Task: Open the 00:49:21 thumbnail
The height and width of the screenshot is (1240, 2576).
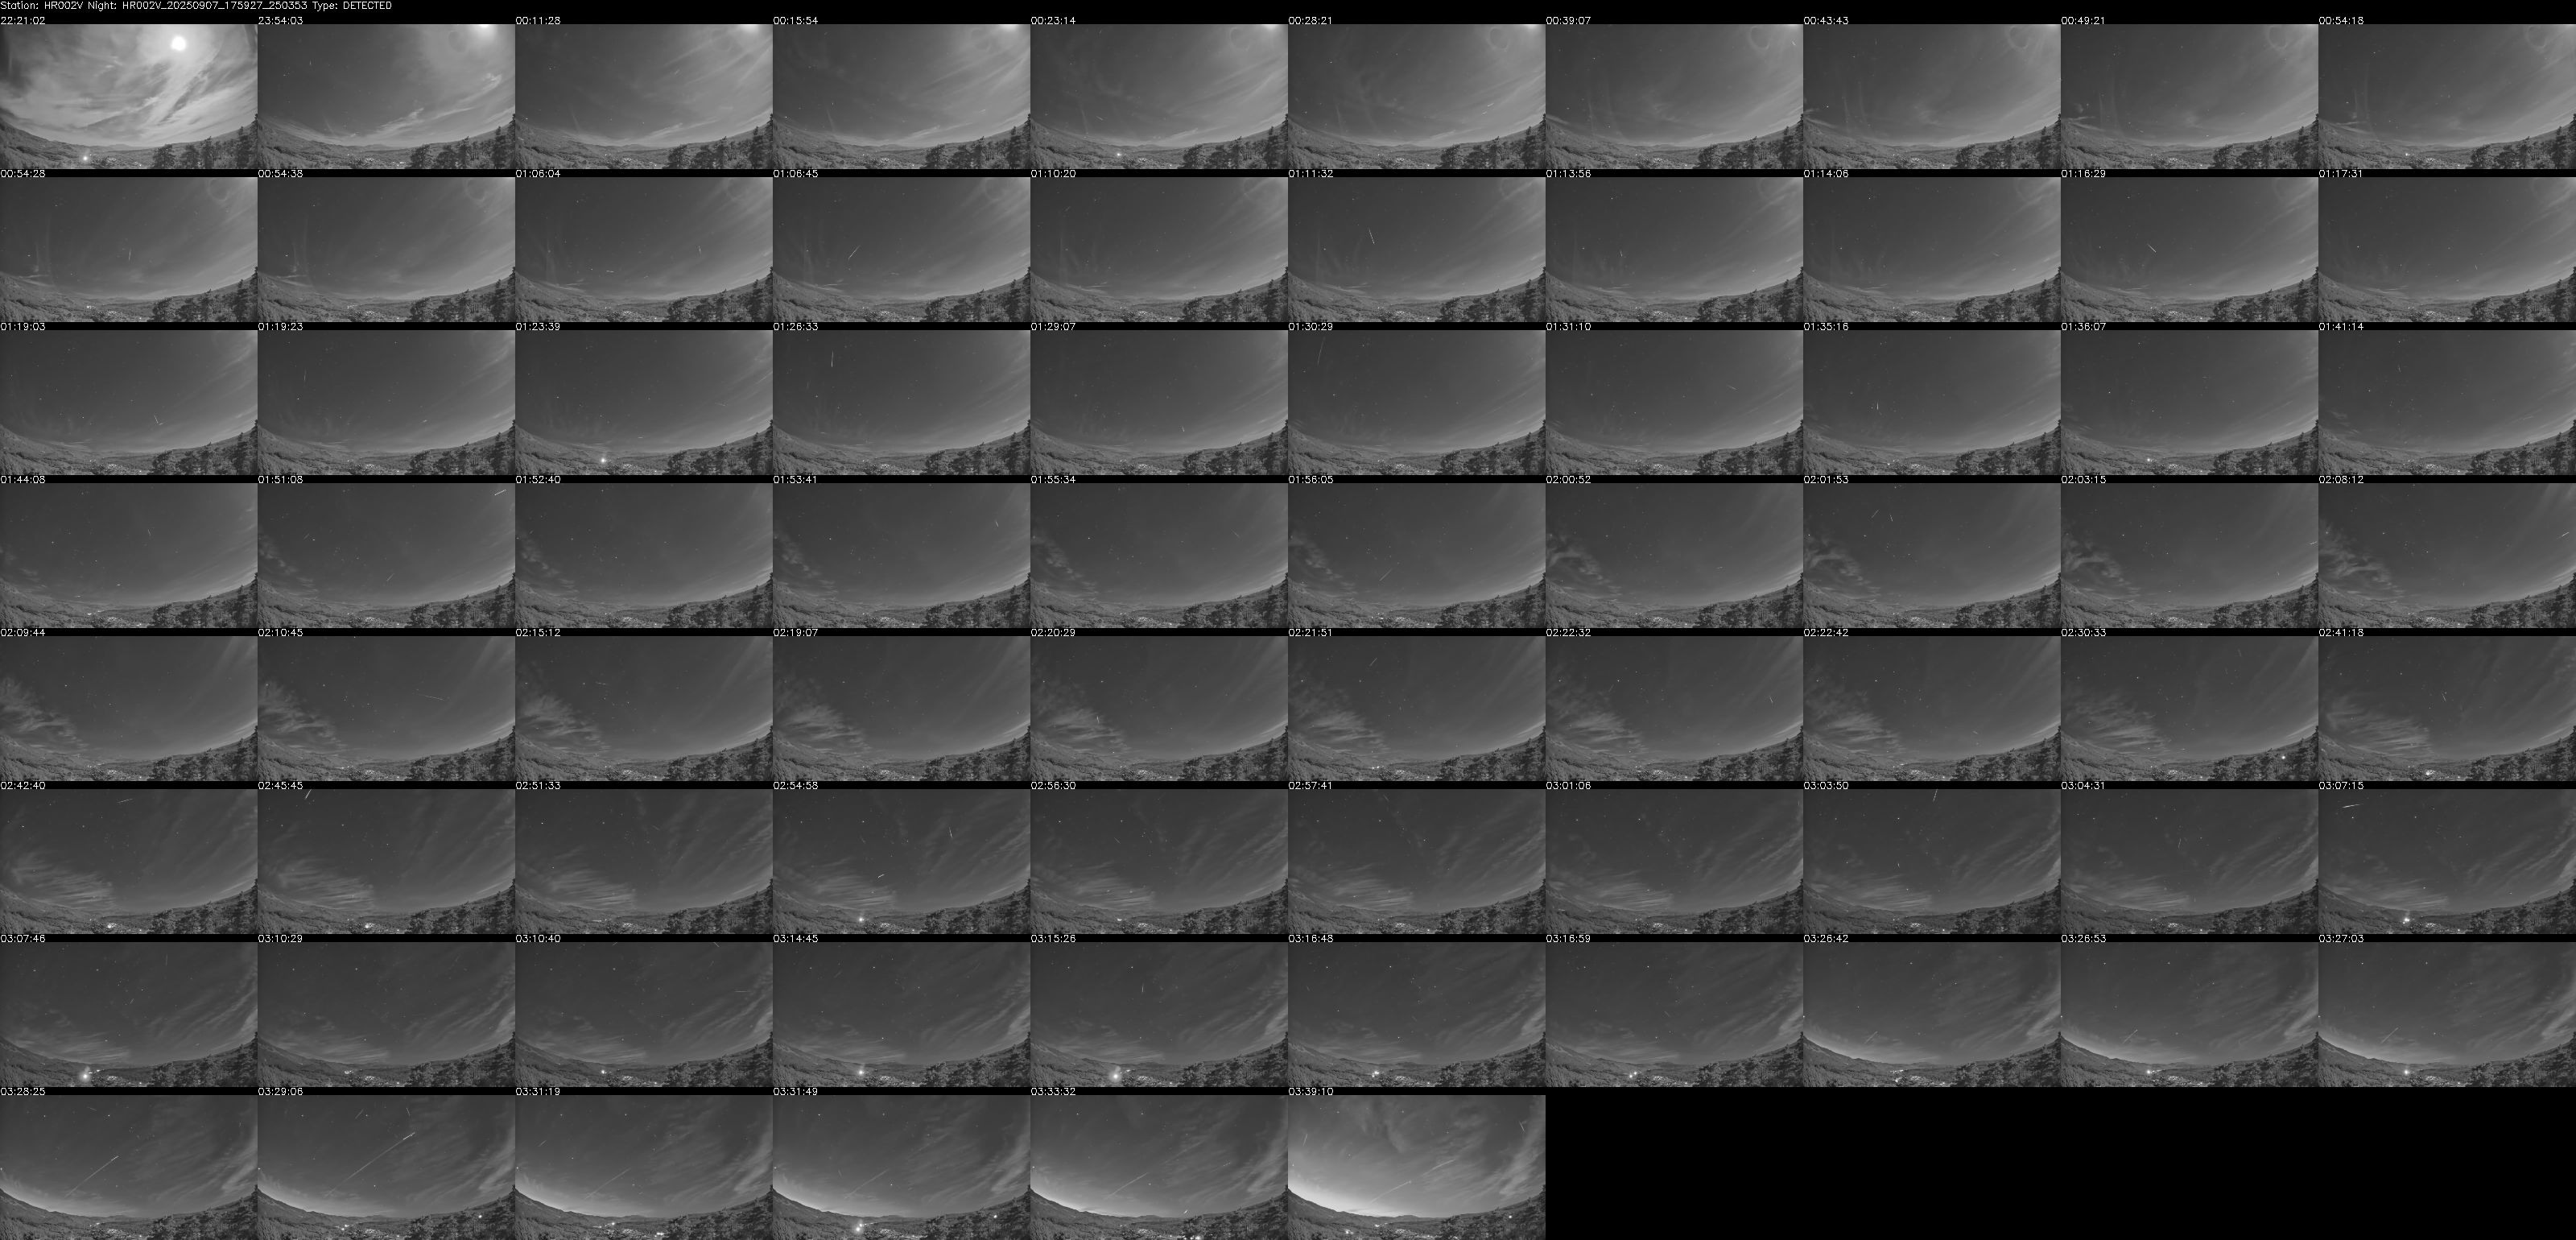Action: point(2189,96)
